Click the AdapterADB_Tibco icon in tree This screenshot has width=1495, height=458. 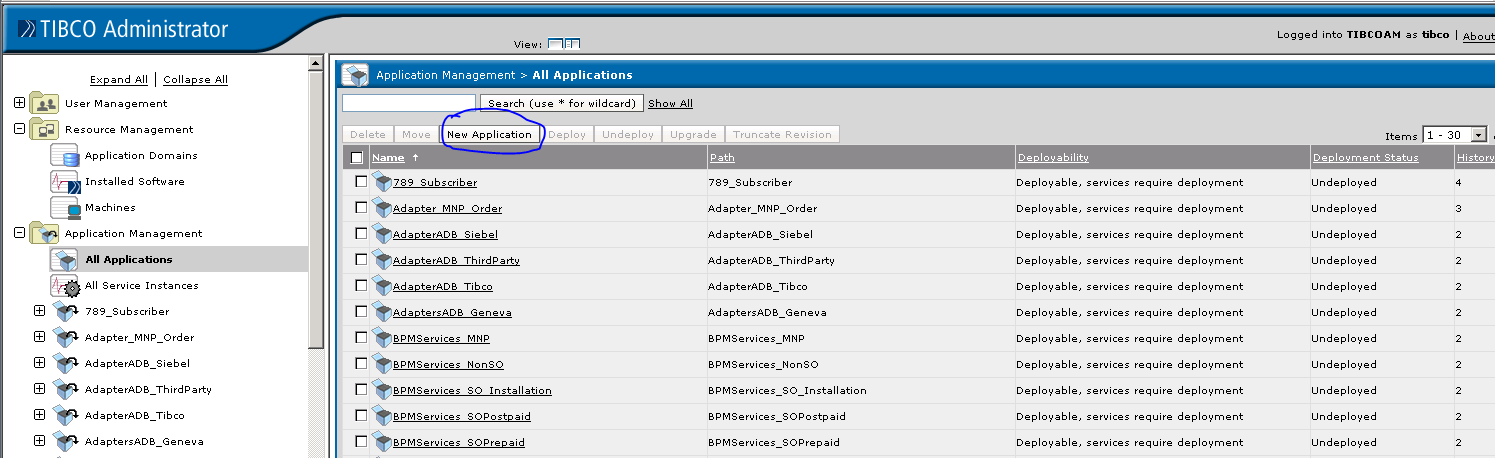pyautogui.click(x=64, y=416)
